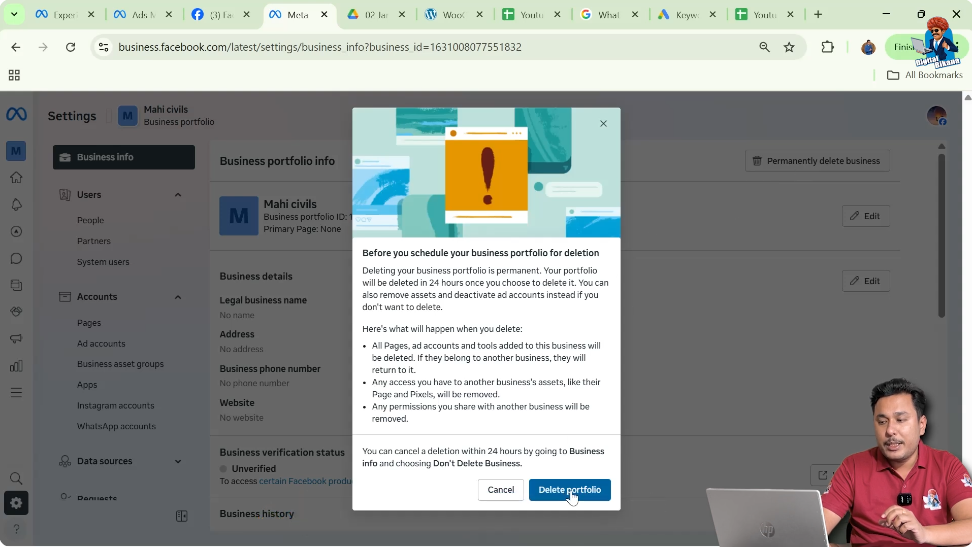This screenshot has height=548, width=972.
Task: Switch to the Google What tab
Action: click(608, 14)
